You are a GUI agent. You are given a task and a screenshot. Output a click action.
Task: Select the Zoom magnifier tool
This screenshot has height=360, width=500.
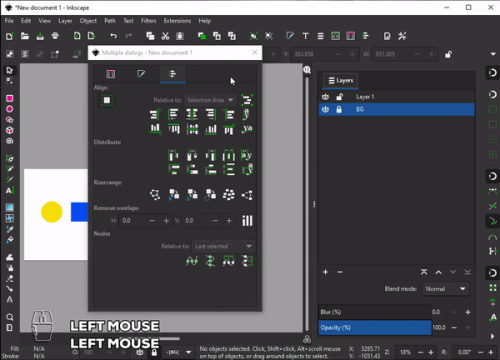pos(10,317)
